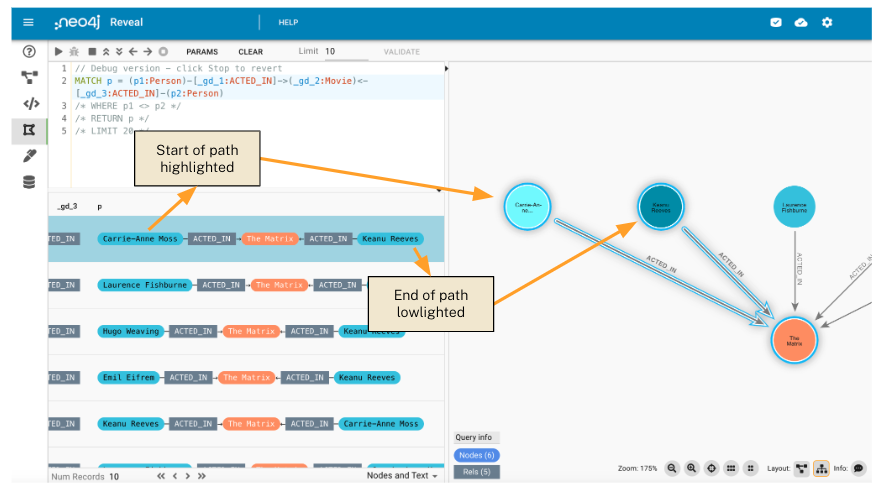The width and height of the screenshot is (885, 493).
Task: Click the Emil Eifrem node in result row
Action: click(x=129, y=378)
